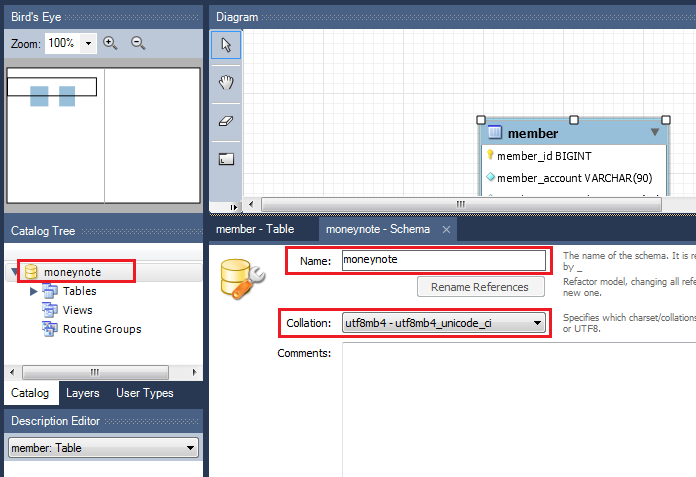Click the zoom in magnifier icon
The width and height of the screenshot is (696, 477).
click(x=111, y=43)
